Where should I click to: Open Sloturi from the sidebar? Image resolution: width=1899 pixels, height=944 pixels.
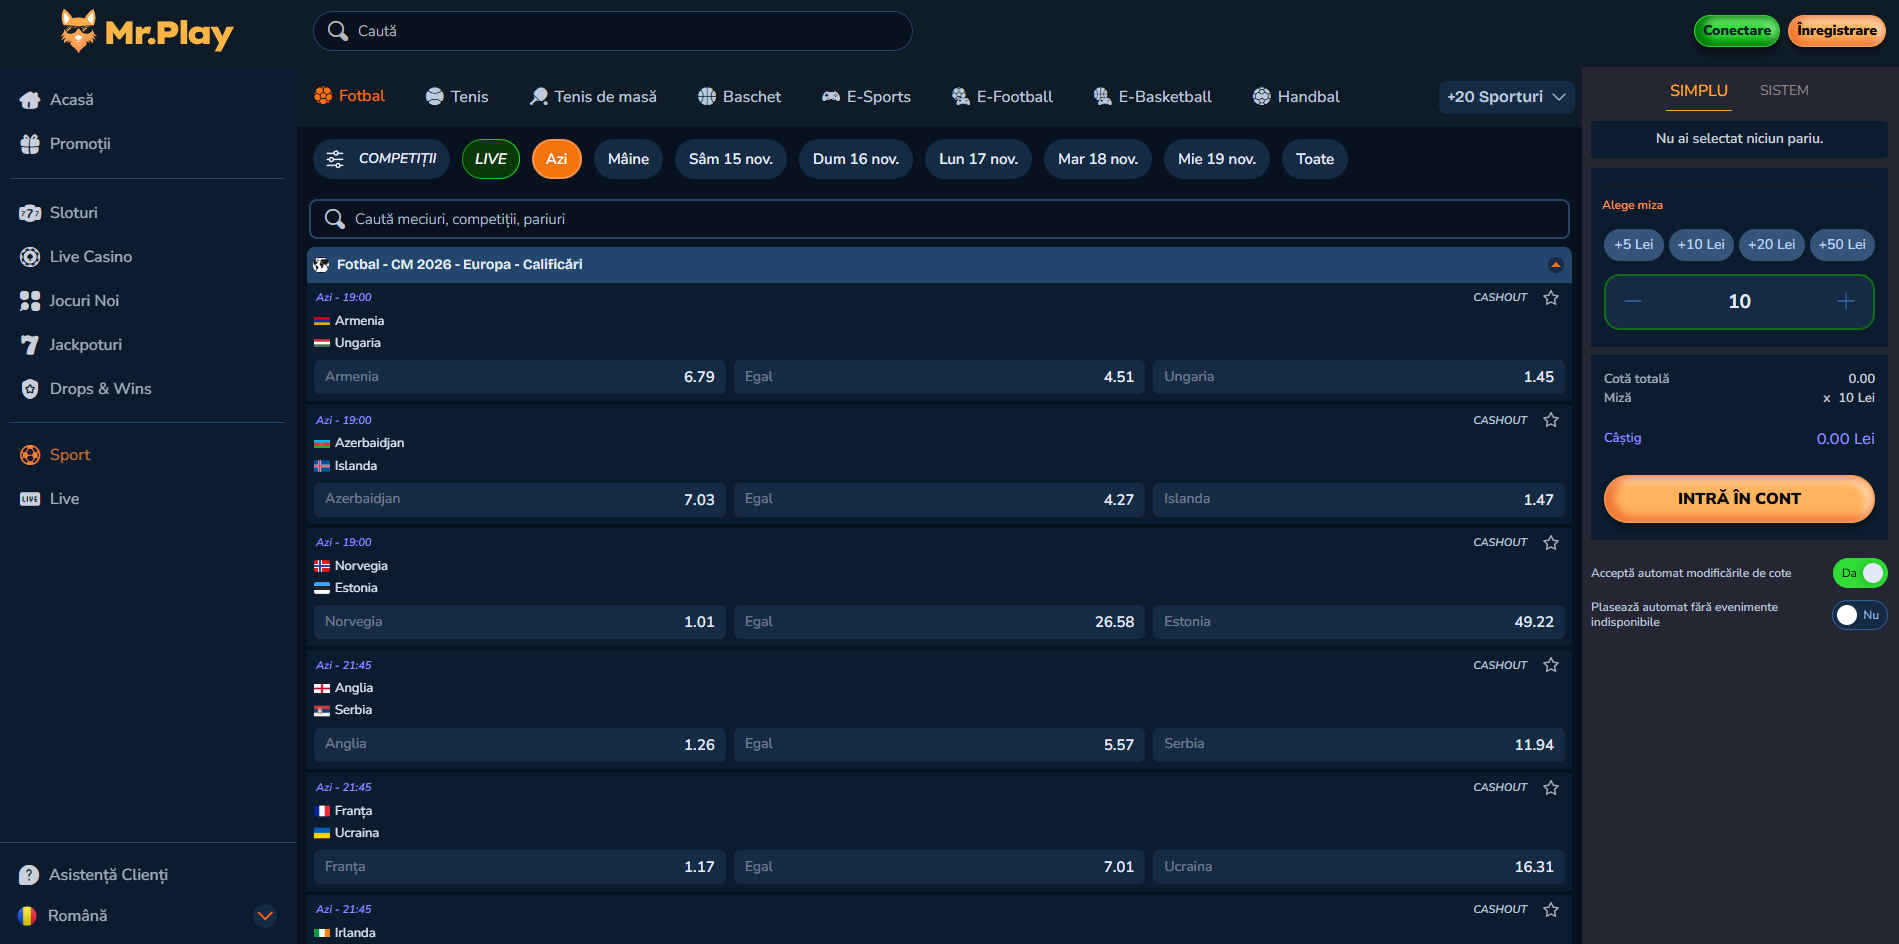click(73, 213)
